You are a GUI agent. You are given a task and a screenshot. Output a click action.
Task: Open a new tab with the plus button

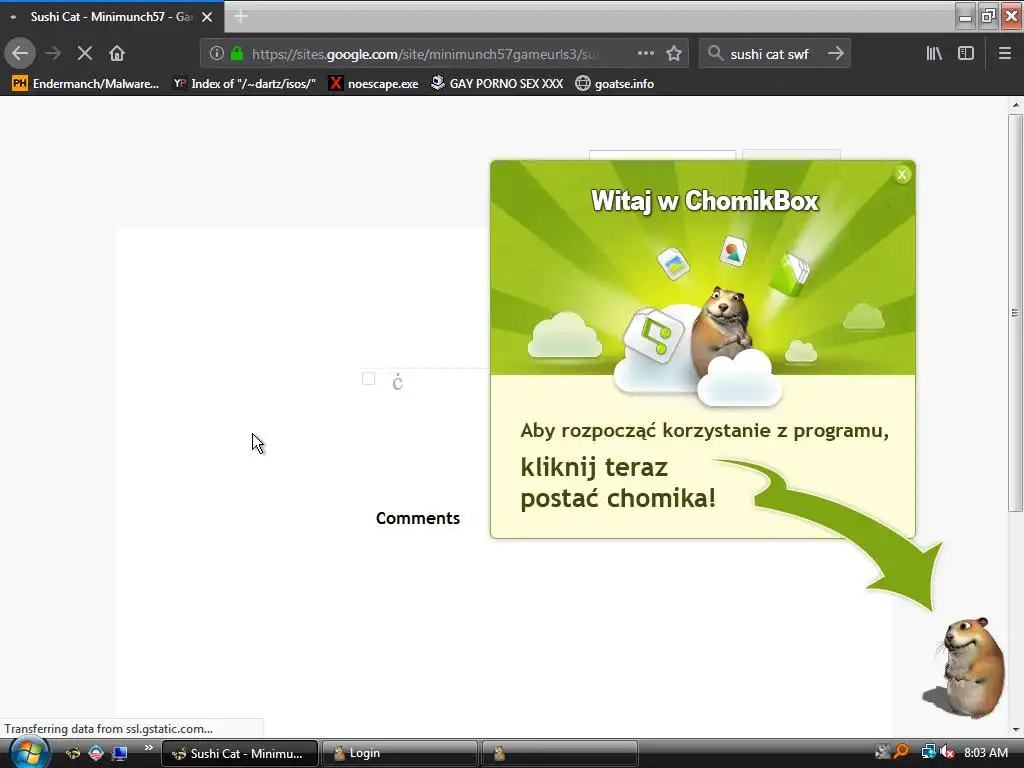(241, 17)
